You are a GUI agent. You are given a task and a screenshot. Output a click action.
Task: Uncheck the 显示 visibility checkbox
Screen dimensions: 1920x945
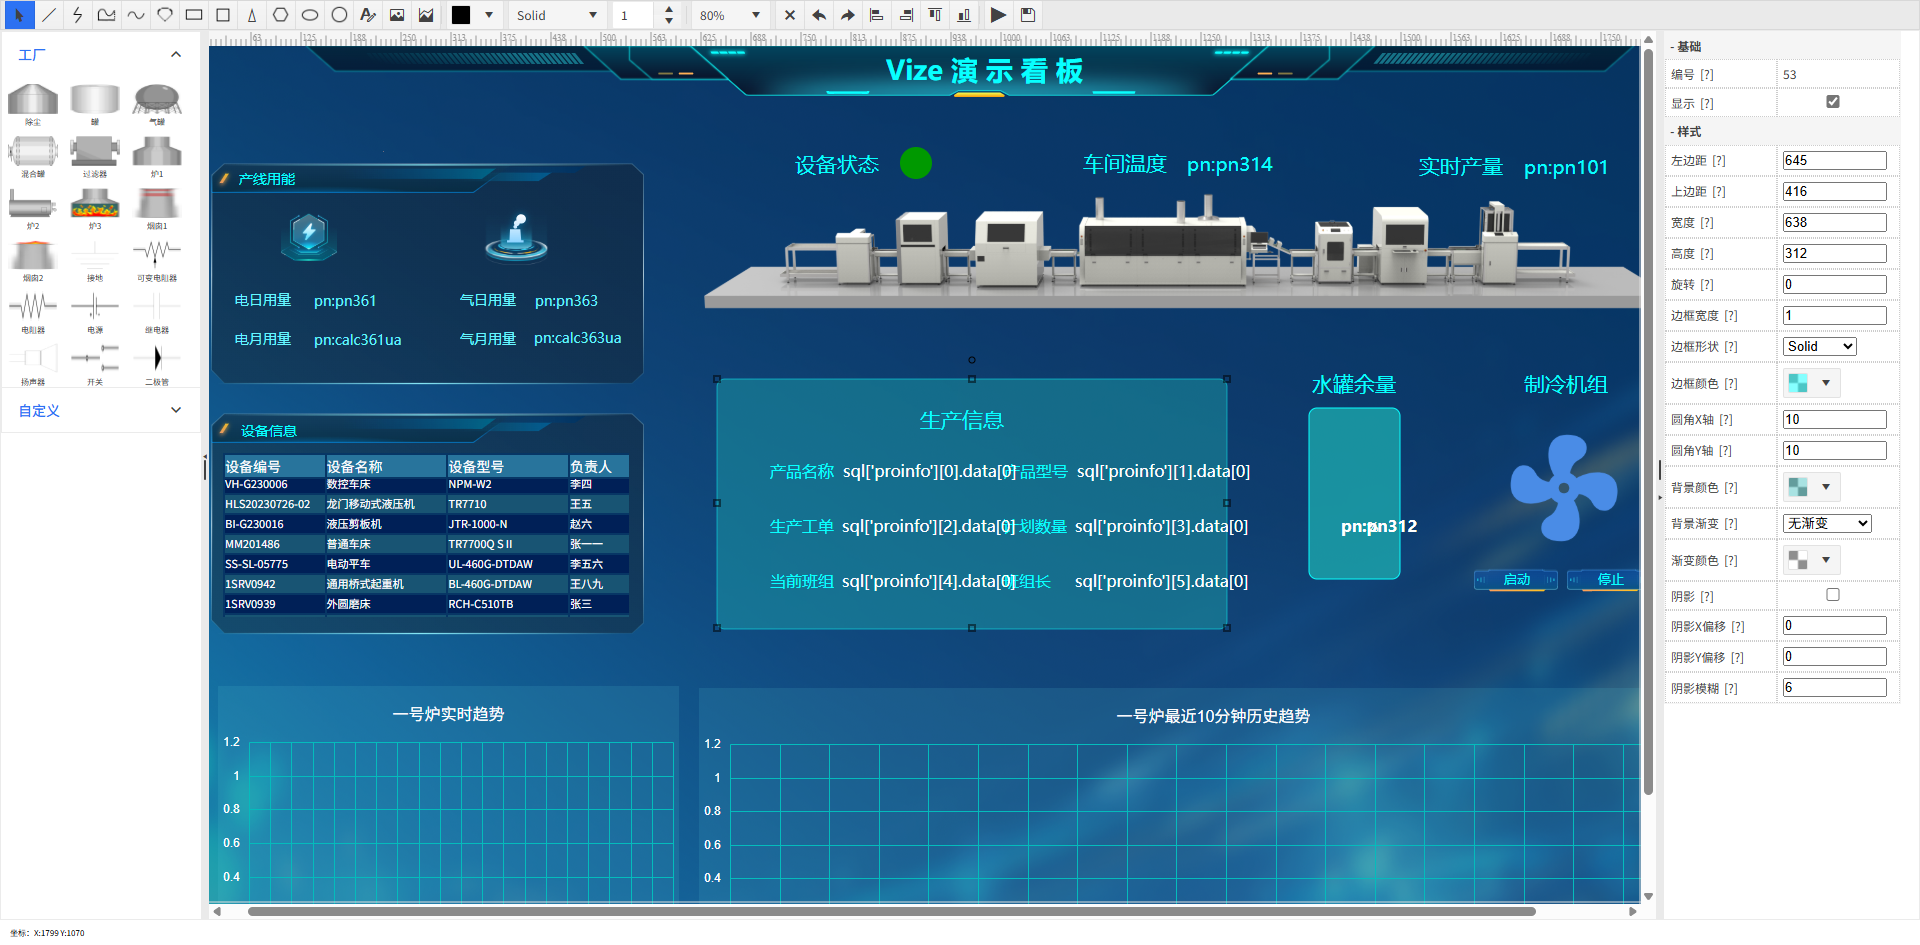1832,102
